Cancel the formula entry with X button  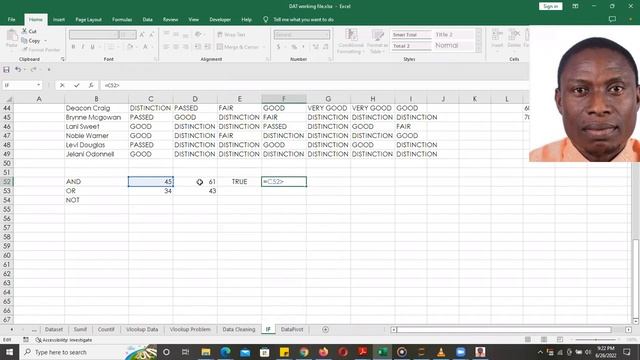(62, 85)
